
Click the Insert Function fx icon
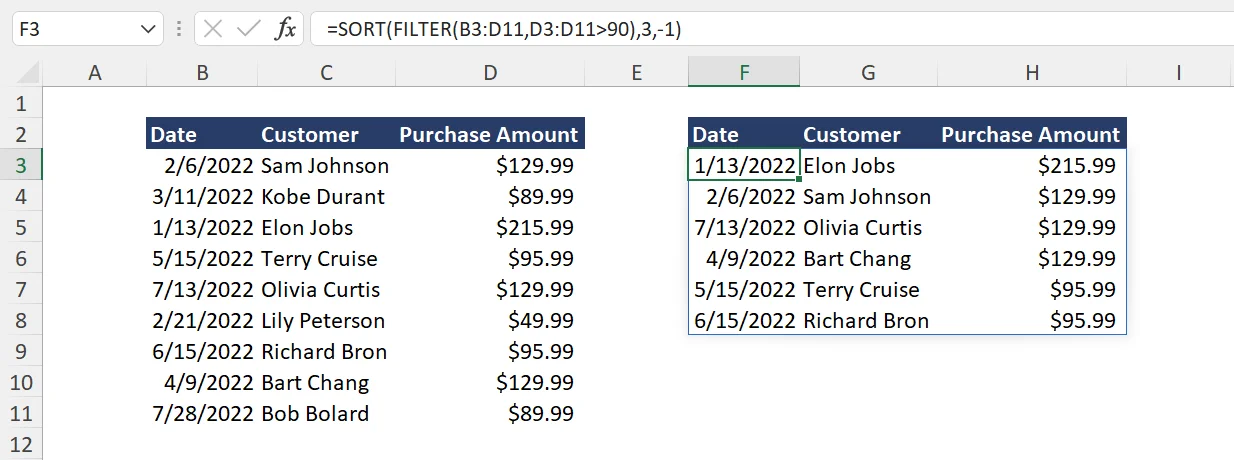coord(286,29)
